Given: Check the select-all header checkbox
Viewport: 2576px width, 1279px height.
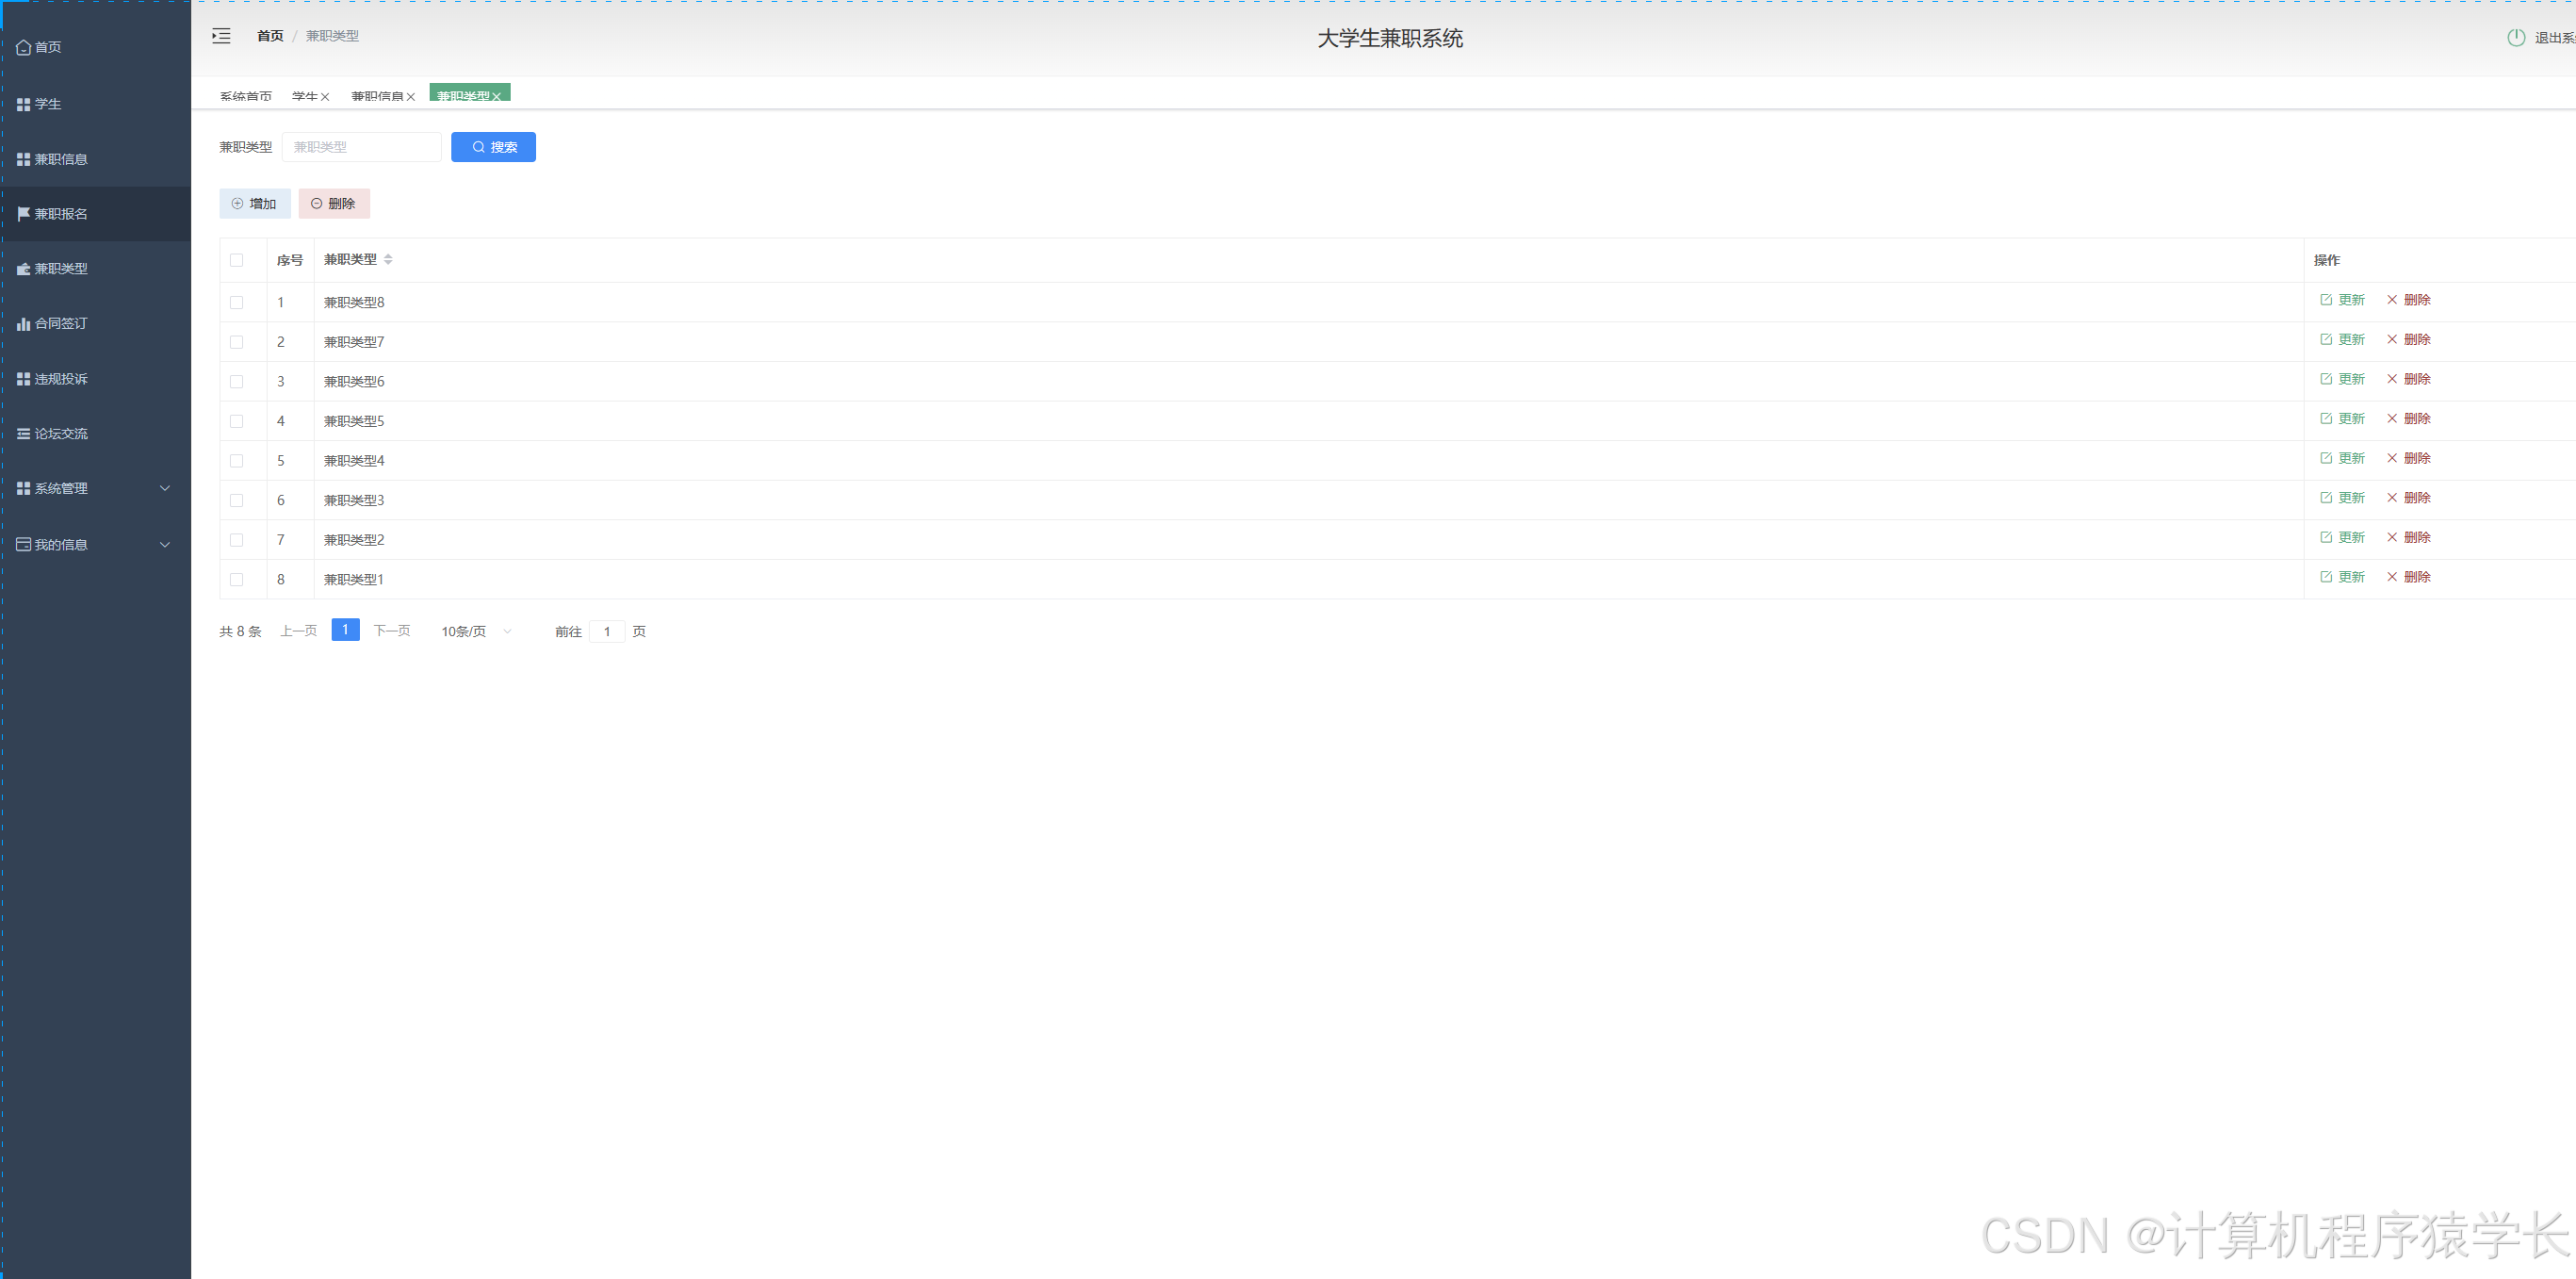Looking at the screenshot, I should [237, 260].
